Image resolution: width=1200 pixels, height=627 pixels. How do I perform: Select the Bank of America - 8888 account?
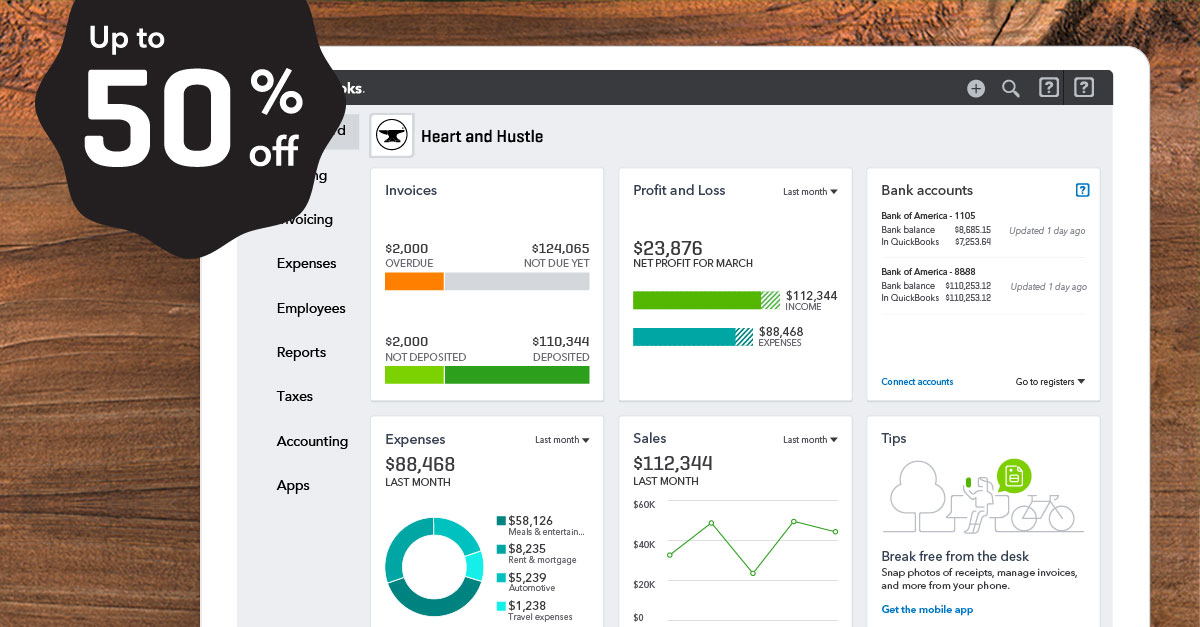928,271
